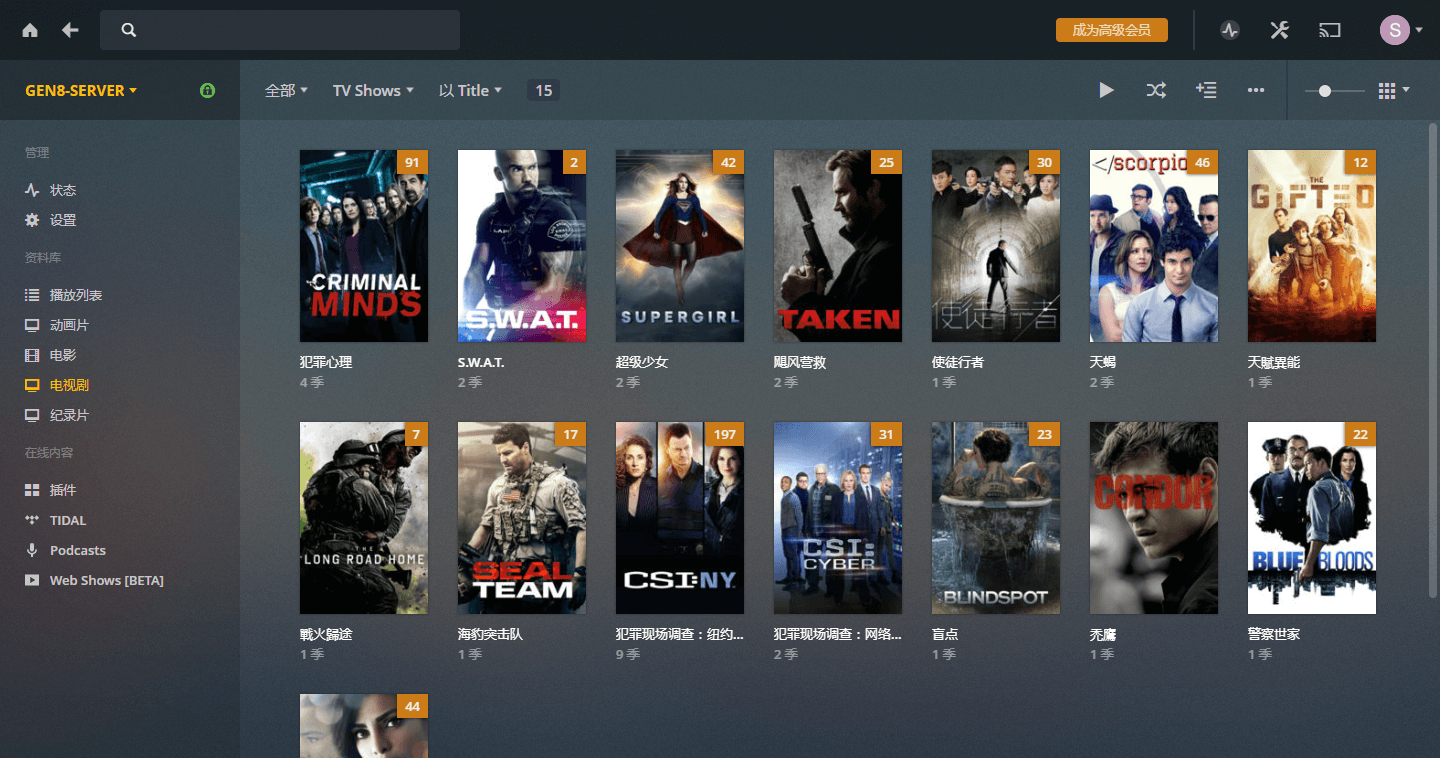Open the Condor poster

1154,518
